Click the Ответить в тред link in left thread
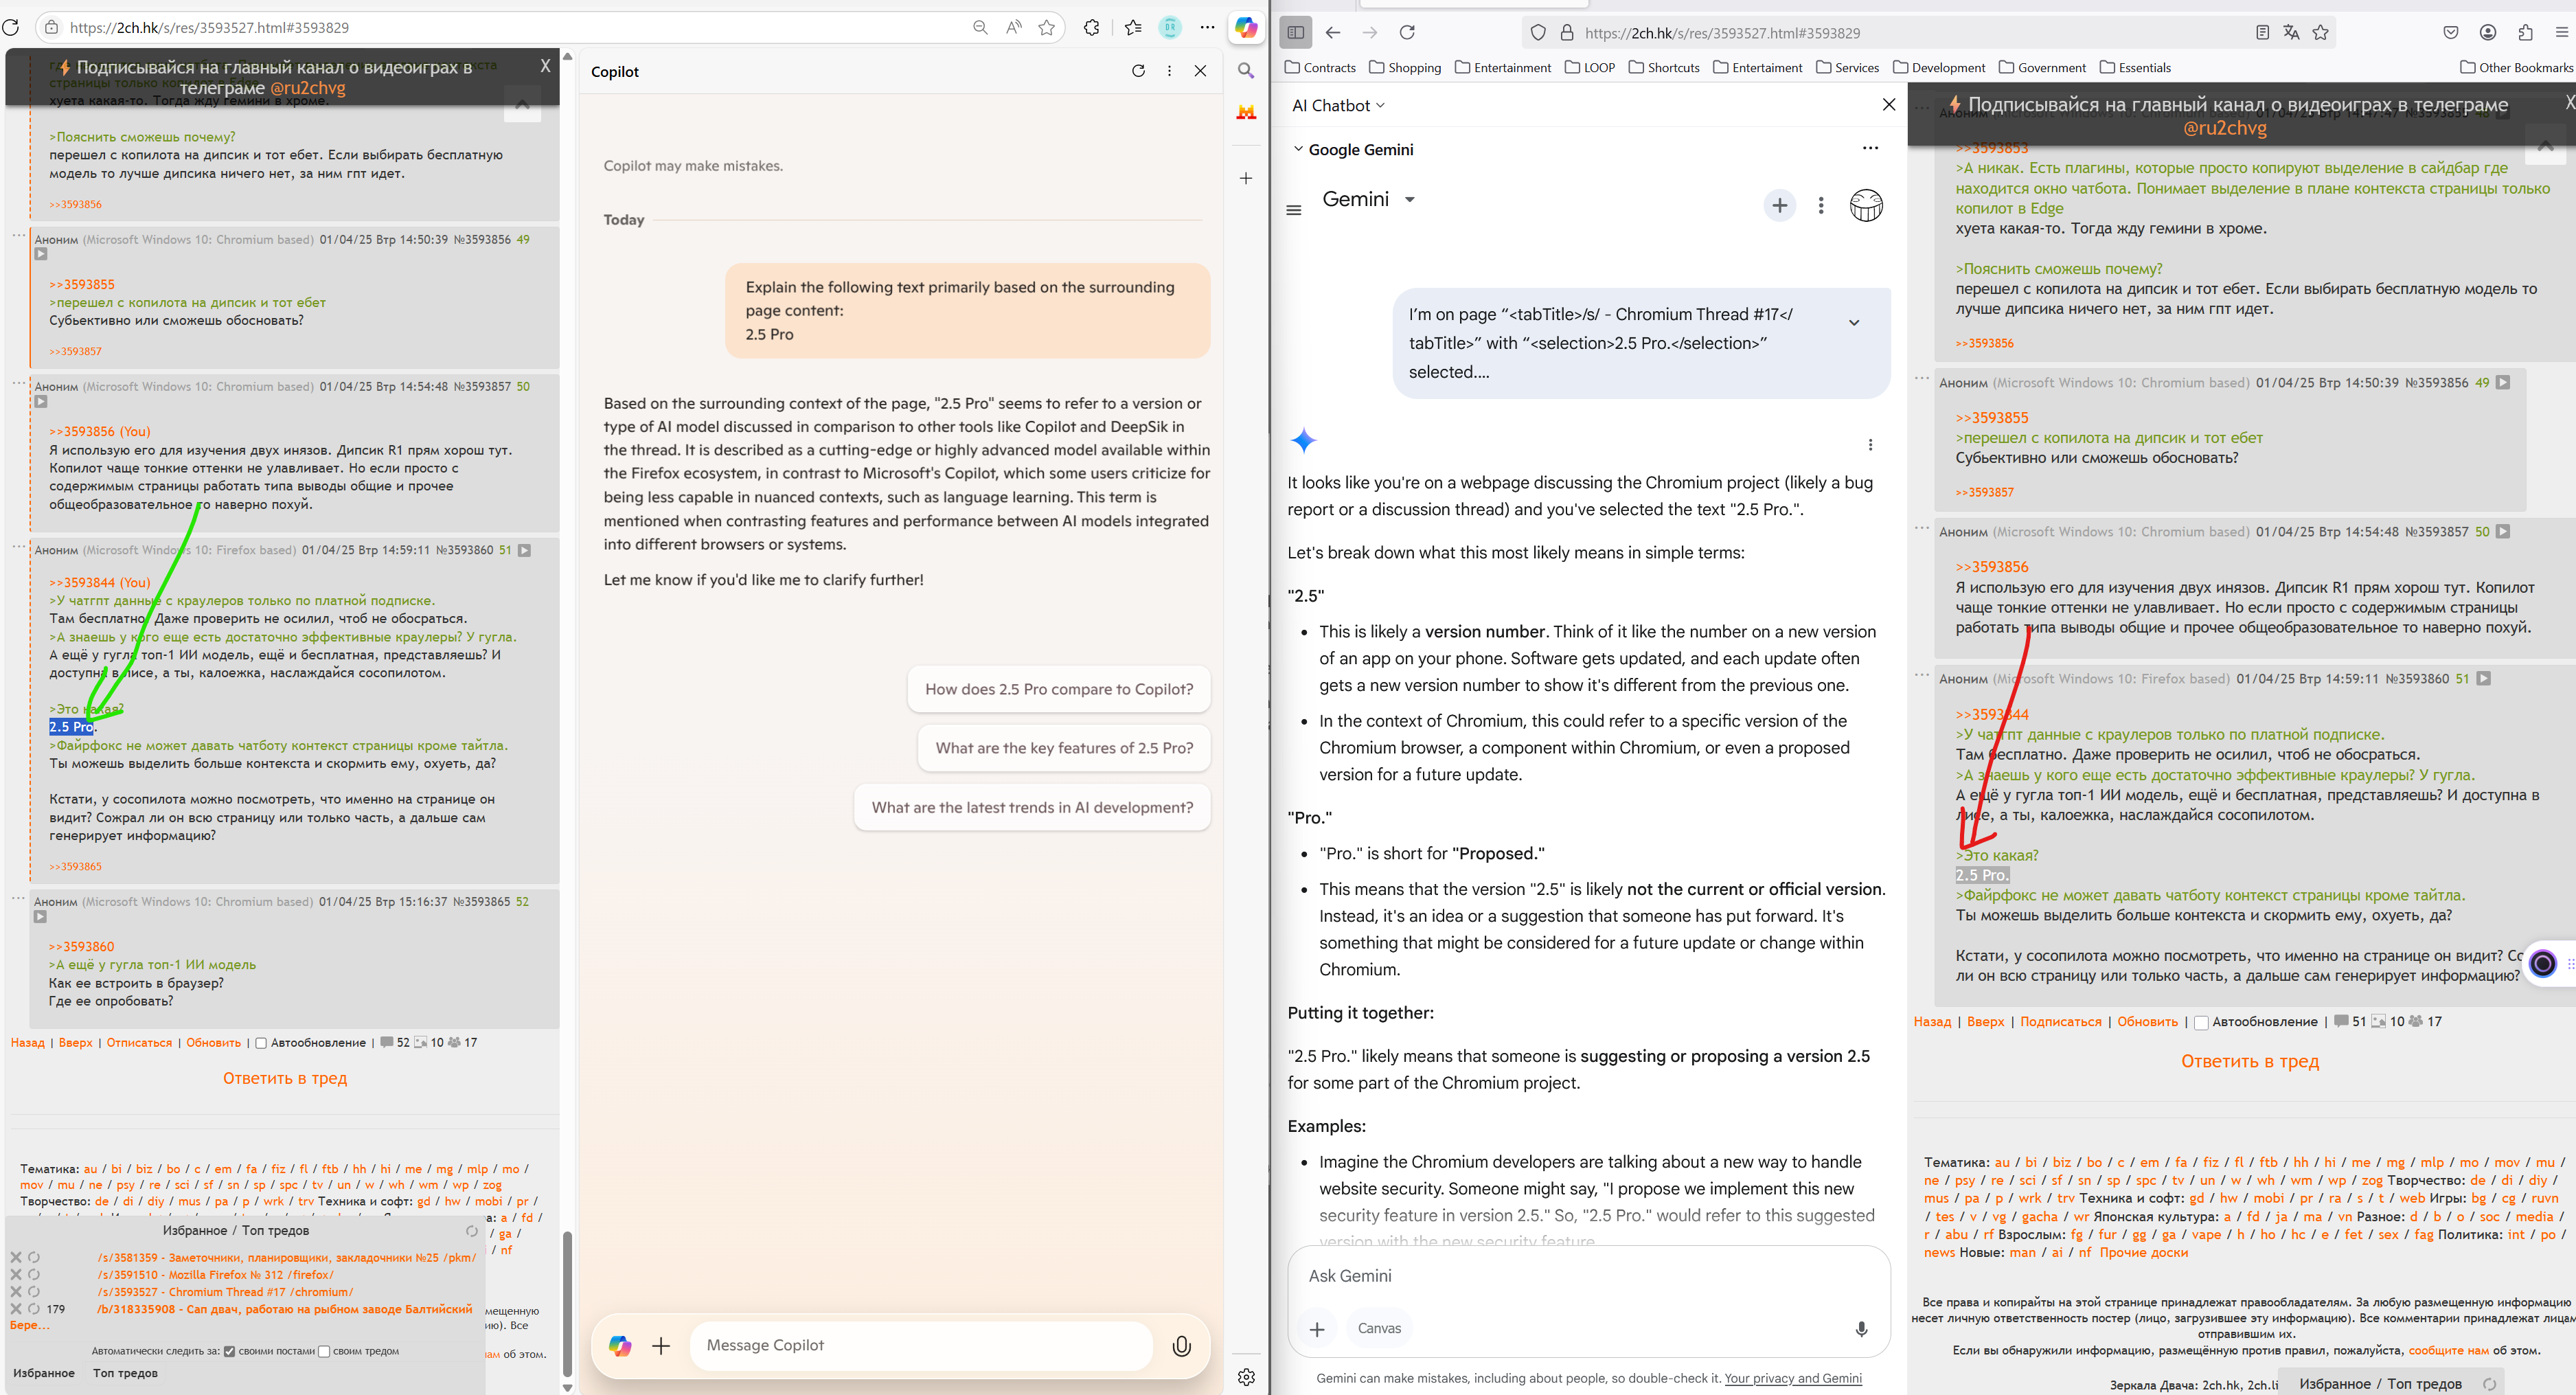Viewport: 2576px width, 1395px height. (x=285, y=1078)
